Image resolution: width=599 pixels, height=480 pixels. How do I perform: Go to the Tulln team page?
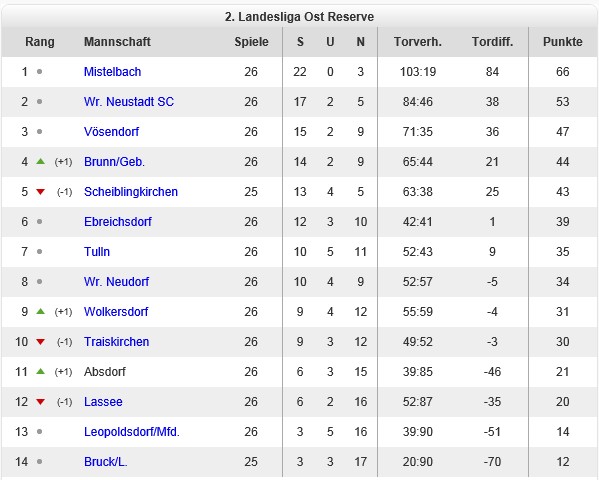(97, 251)
